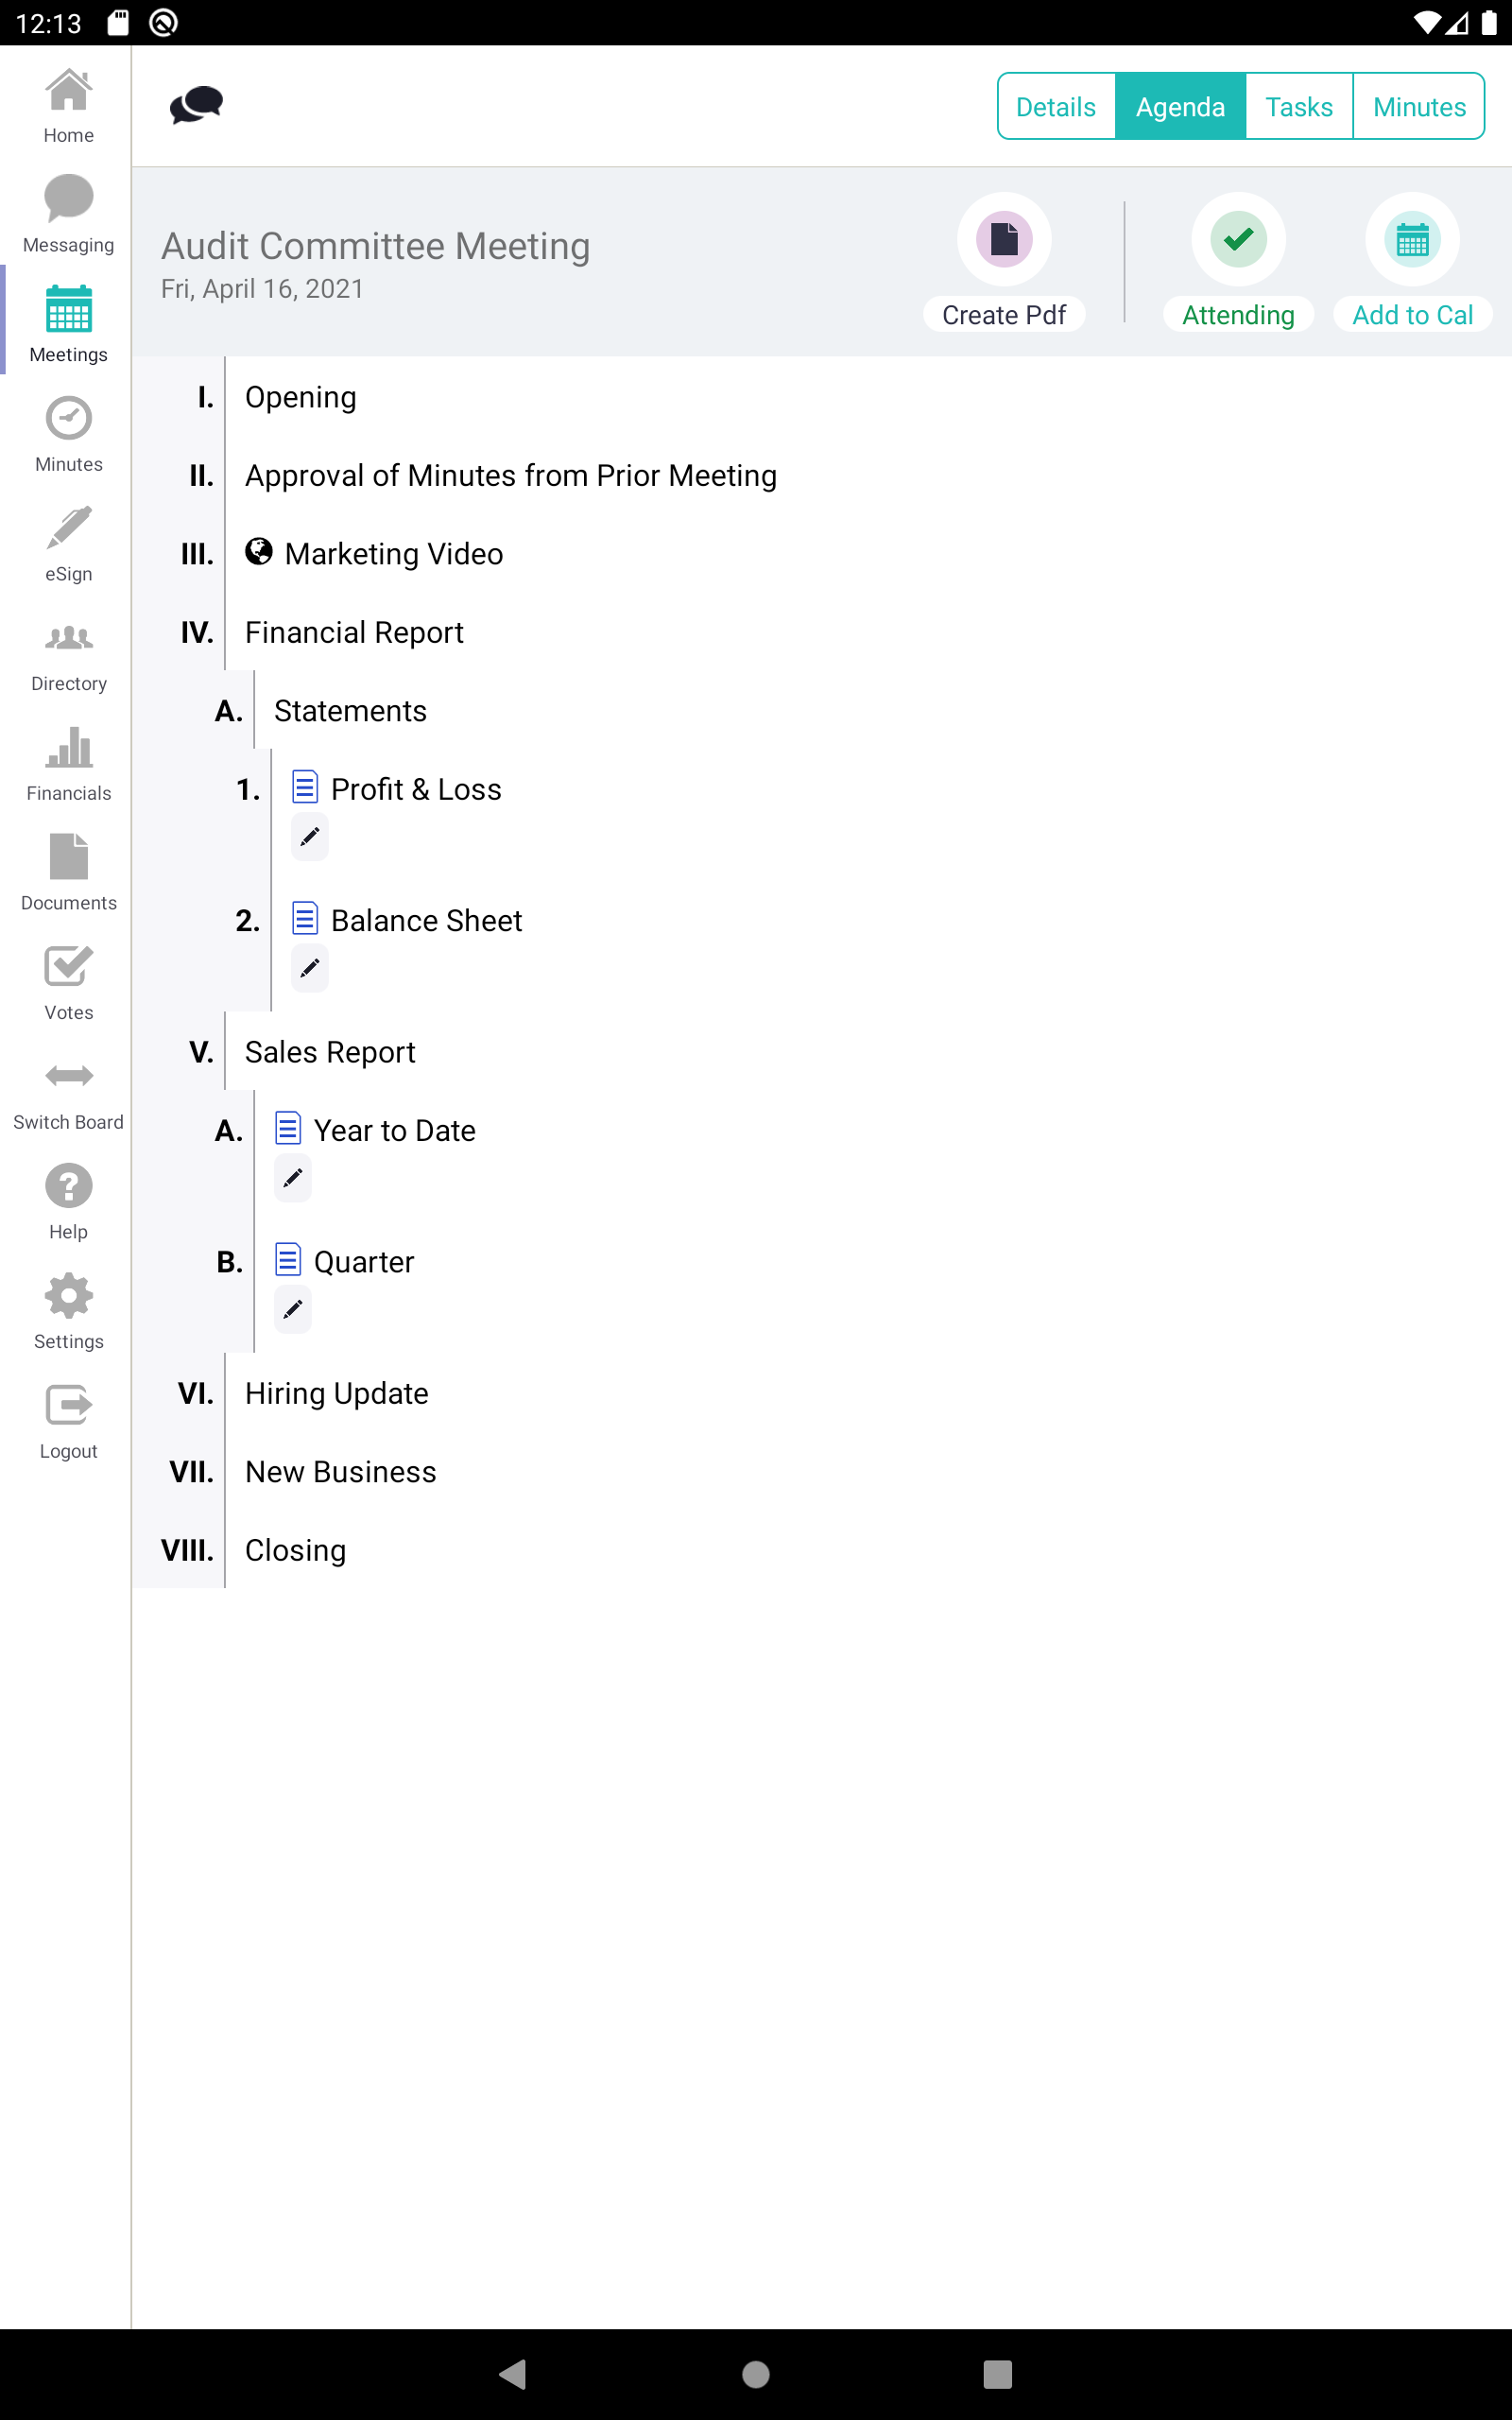This screenshot has width=1512, height=2420.
Task: Select Approval of Minutes from Prior Meeting
Action: coord(511,475)
